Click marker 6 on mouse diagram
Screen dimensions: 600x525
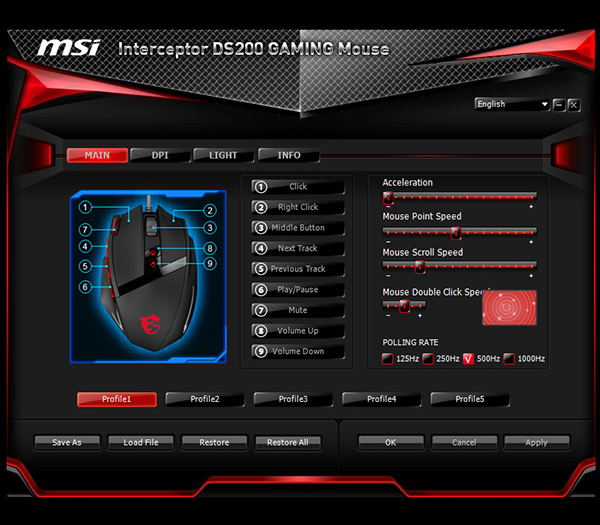tap(85, 287)
